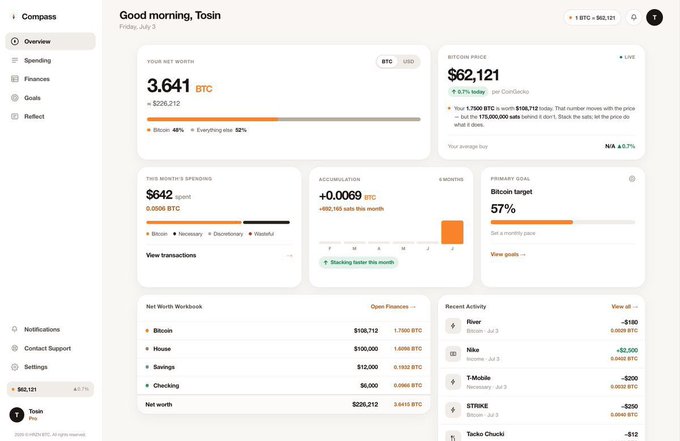
Task: Go to Finances in the sidebar
Action: coord(50,79)
